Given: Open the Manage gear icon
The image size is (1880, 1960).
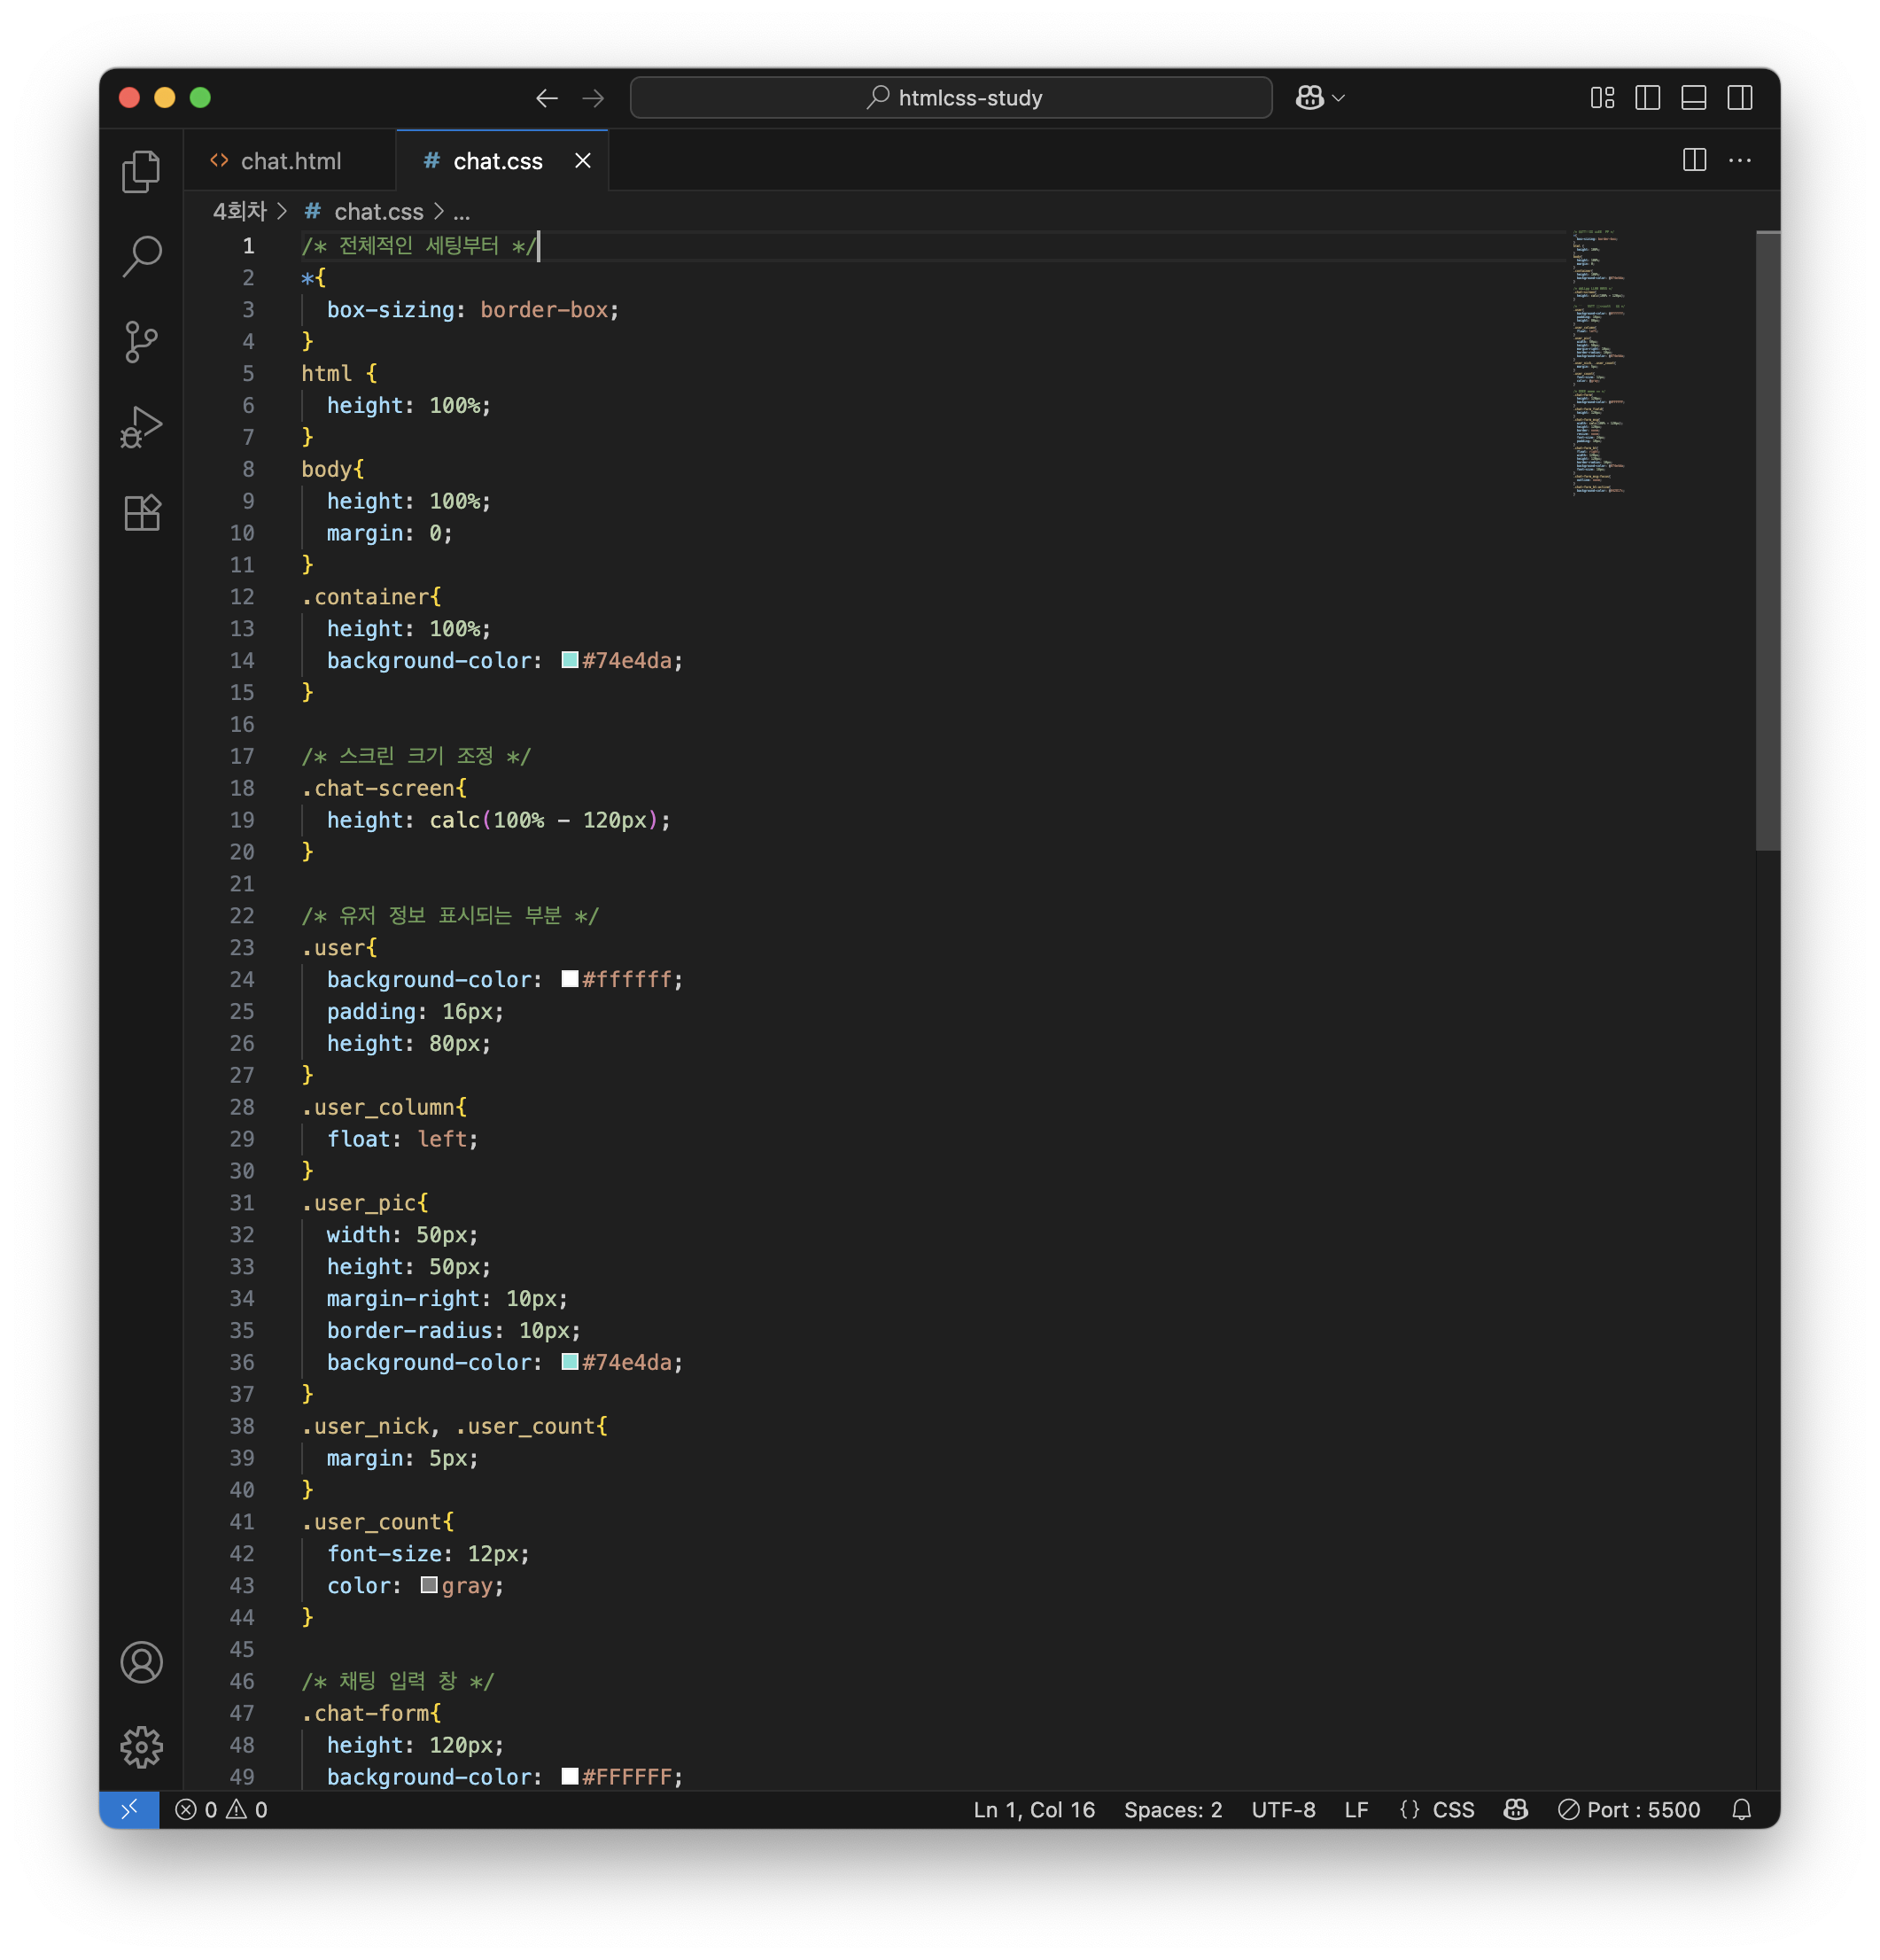Looking at the screenshot, I should coord(141,1747).
